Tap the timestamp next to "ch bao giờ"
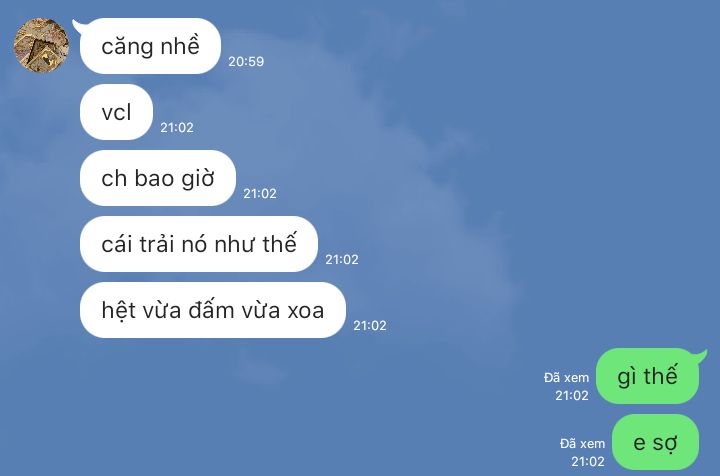Screen dimensions: 720x476 (x=260, y=194)
